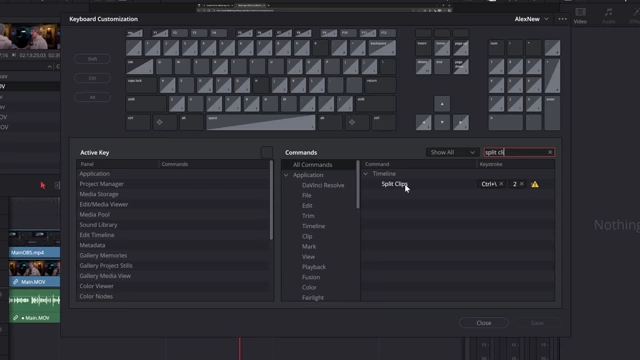This screenshot has width=640, height=360.
Task: Select Playback command category
Action: click(314, 267)
